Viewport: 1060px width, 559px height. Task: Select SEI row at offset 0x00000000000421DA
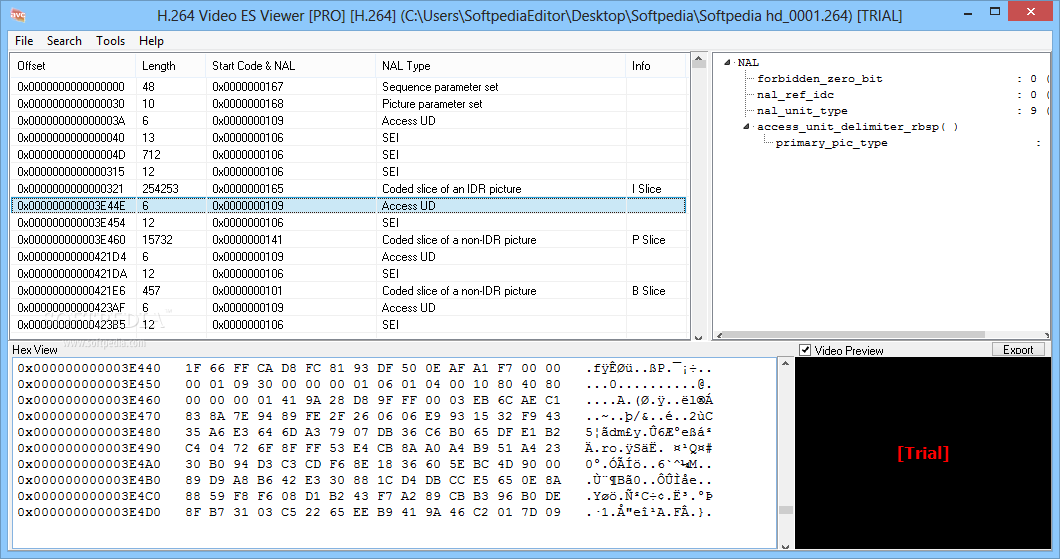pyautogui.click(x=348, y=274)
